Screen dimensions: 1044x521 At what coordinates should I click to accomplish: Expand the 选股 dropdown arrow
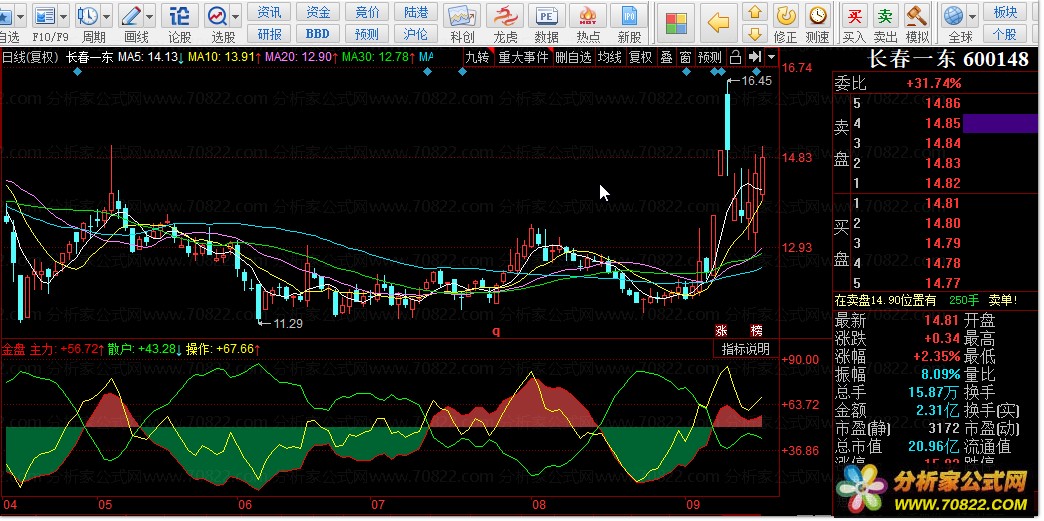(236, 16)
